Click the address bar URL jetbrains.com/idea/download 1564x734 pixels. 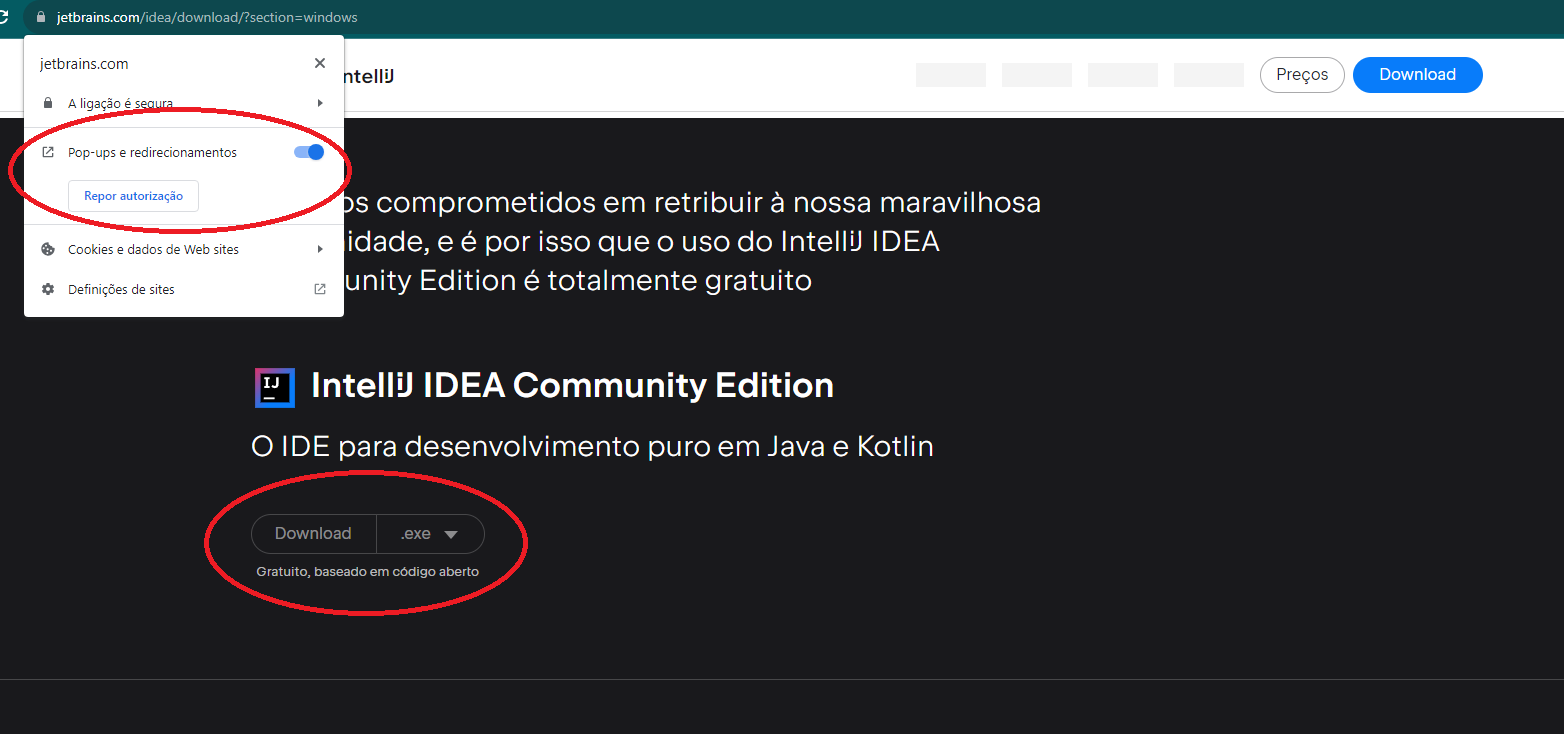207,17
